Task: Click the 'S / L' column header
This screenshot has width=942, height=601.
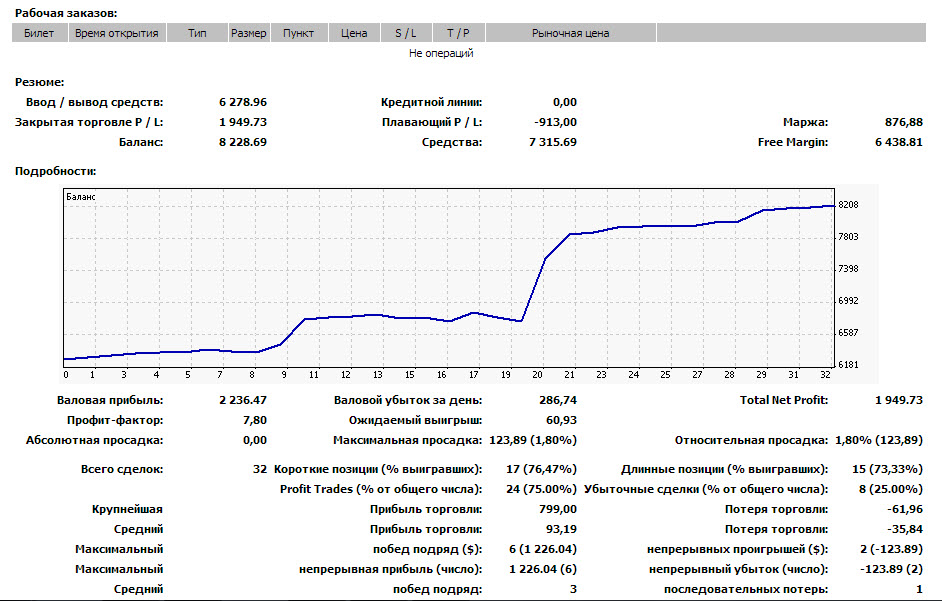Action: pos(406,33)
